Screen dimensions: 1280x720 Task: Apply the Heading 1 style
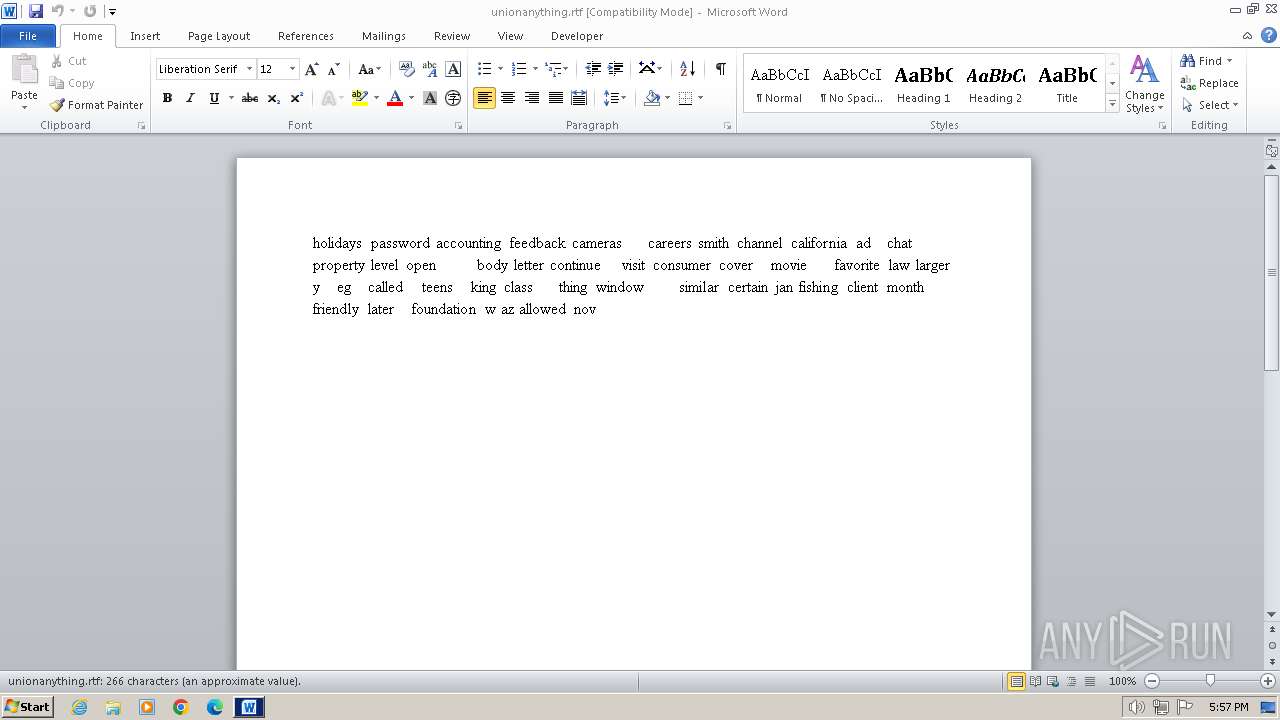tap(923, 83)
